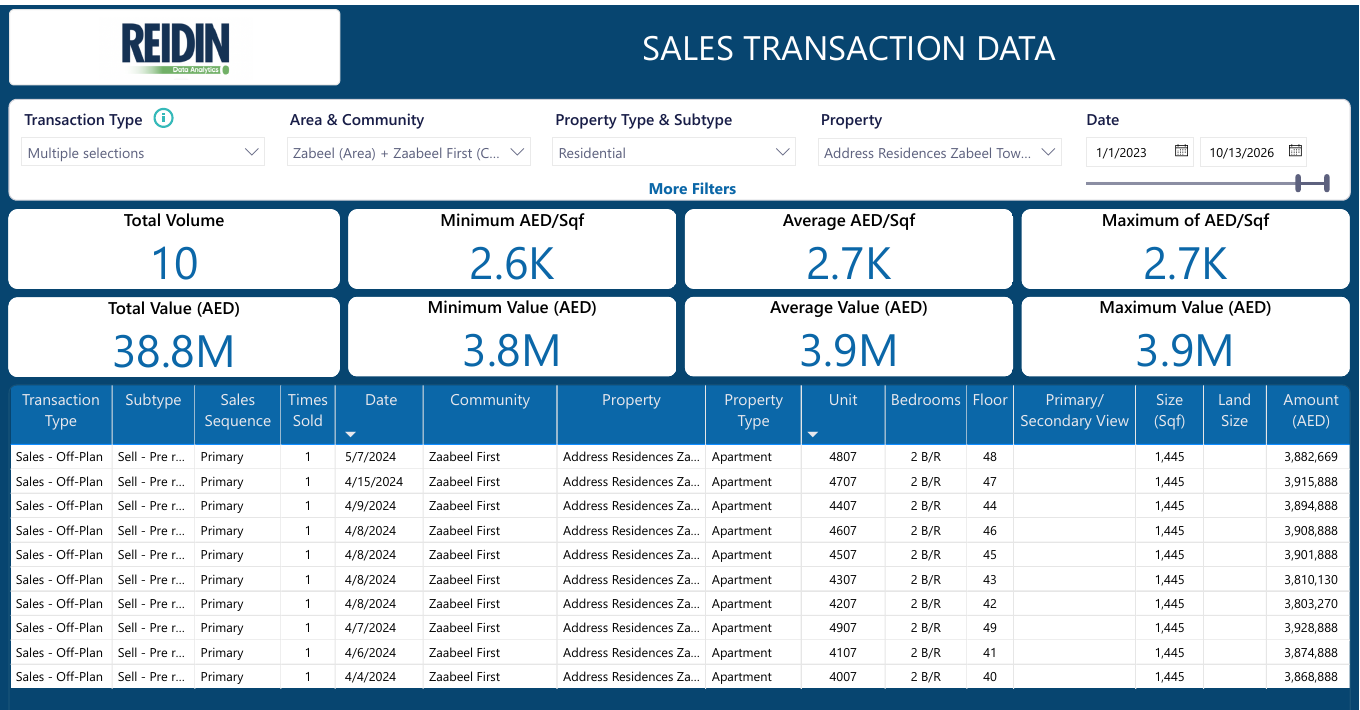Click amount cell 3,868,888
Image resolution: width=1360 pixels, height=710 pixels.
click(x=1309, y=677)
